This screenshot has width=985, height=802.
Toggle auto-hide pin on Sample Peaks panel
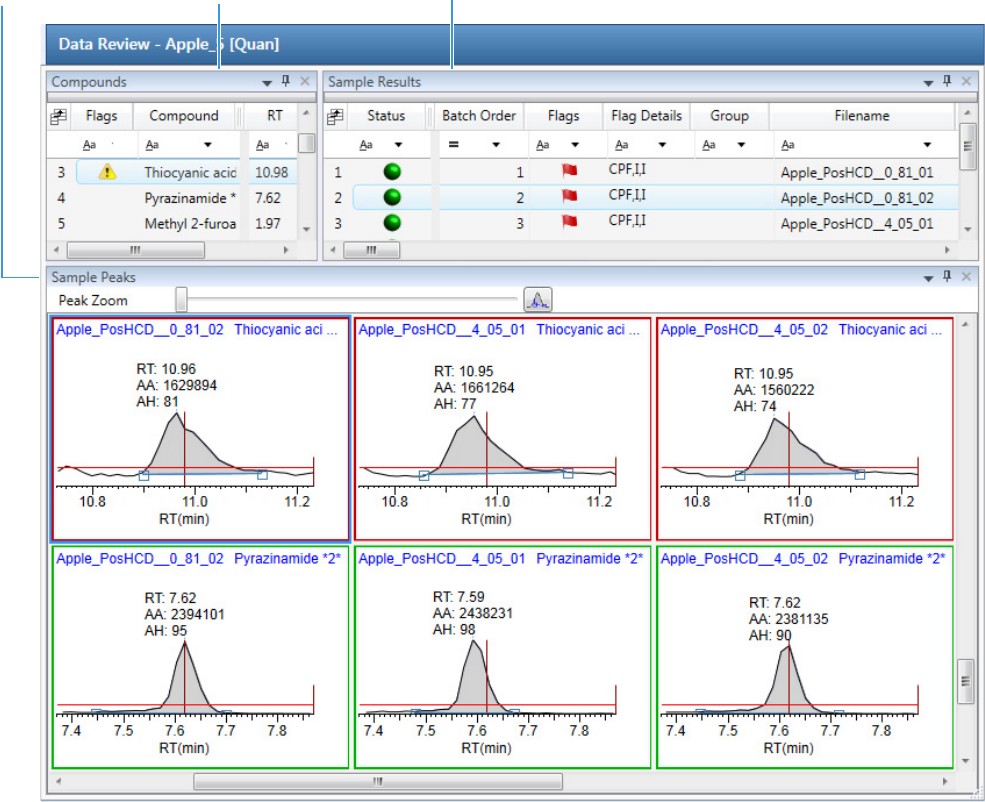(x=946, y=277)
